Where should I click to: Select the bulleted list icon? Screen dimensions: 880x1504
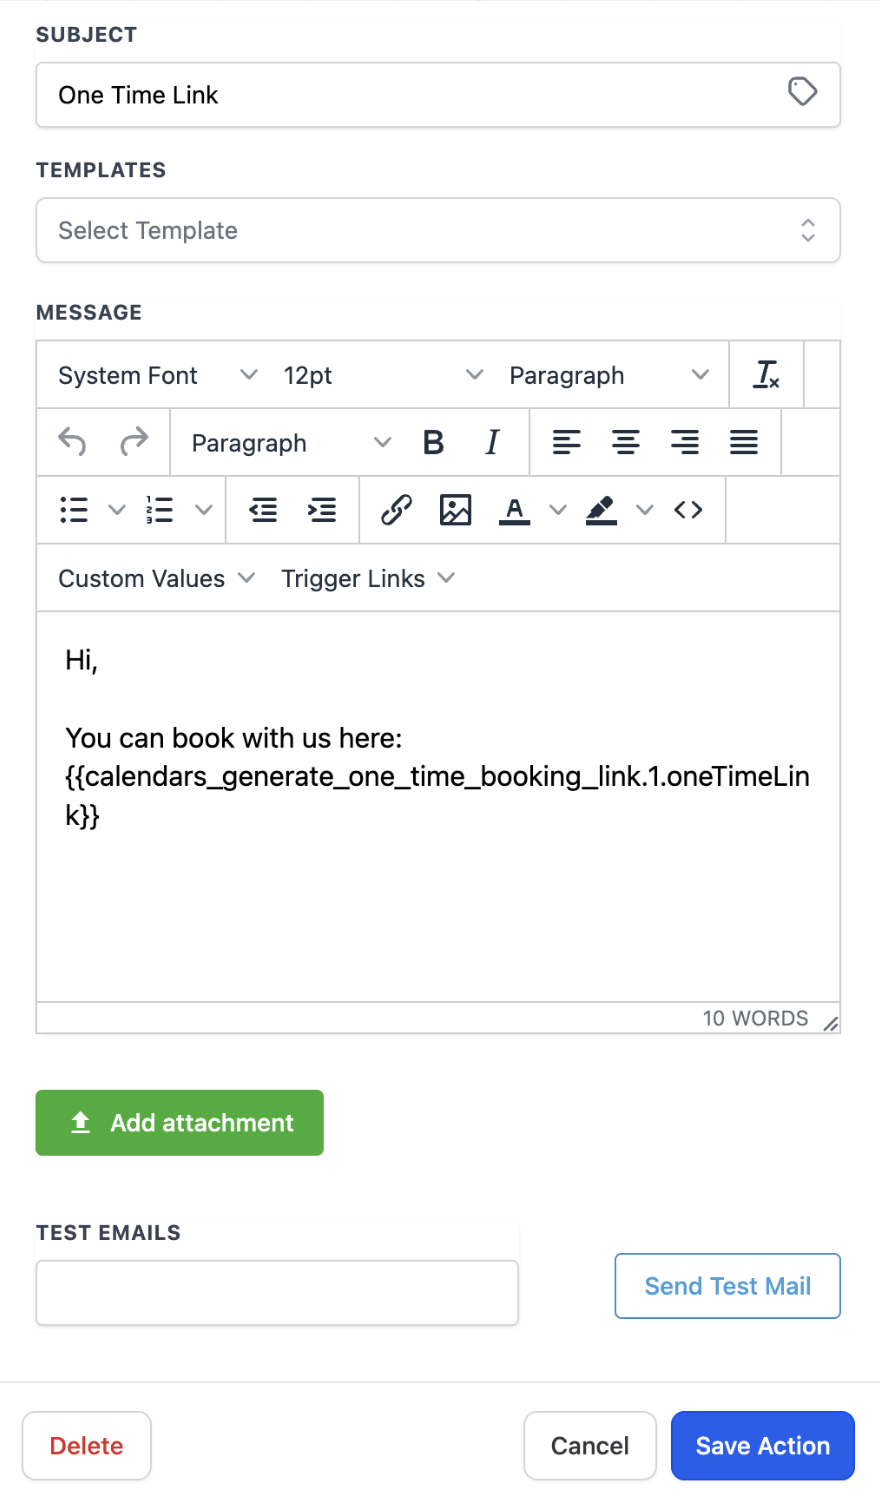73,510
